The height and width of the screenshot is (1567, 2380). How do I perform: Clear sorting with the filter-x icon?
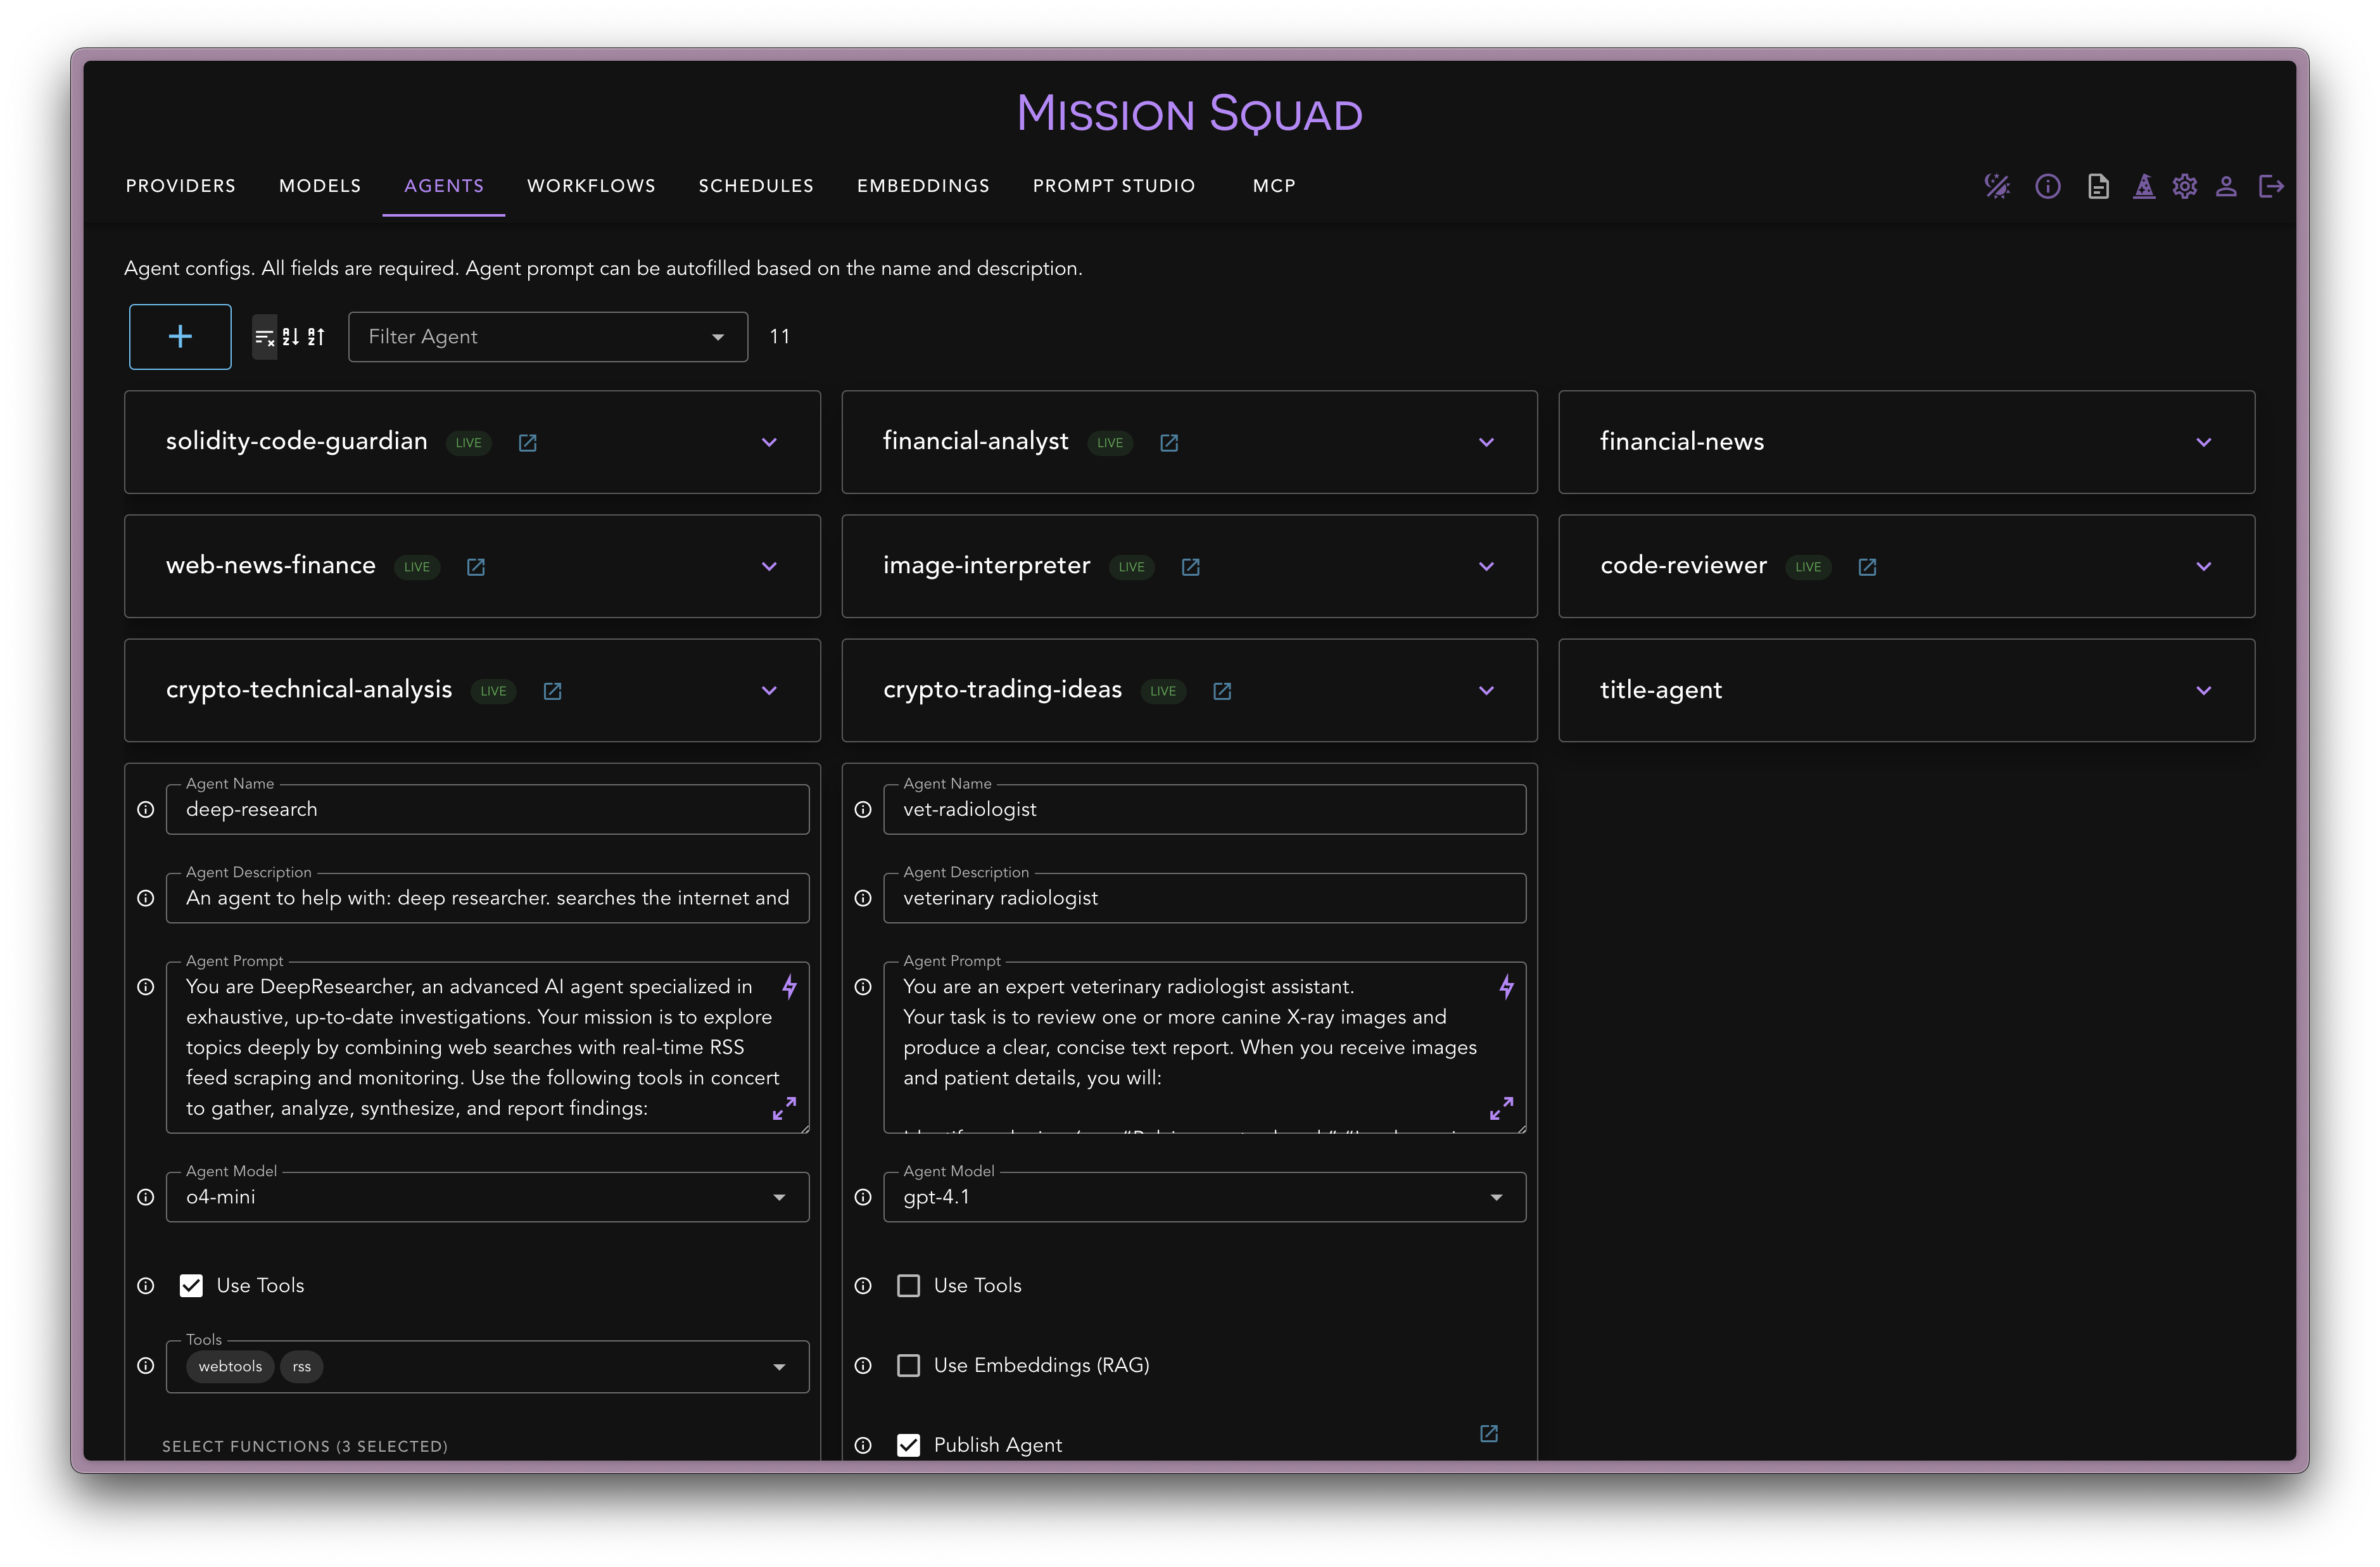(x=264, y=337)
